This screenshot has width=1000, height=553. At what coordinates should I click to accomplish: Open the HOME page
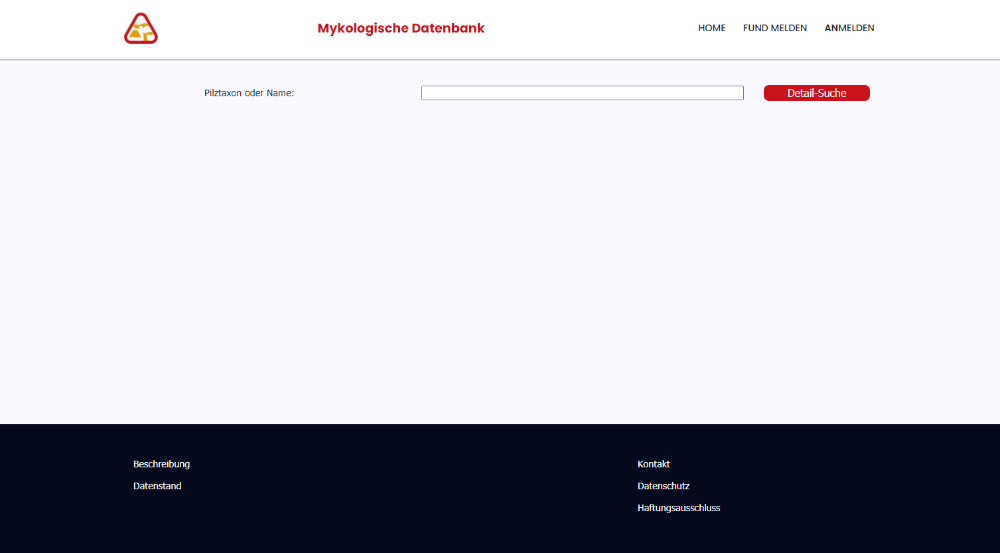pos(711,28)
